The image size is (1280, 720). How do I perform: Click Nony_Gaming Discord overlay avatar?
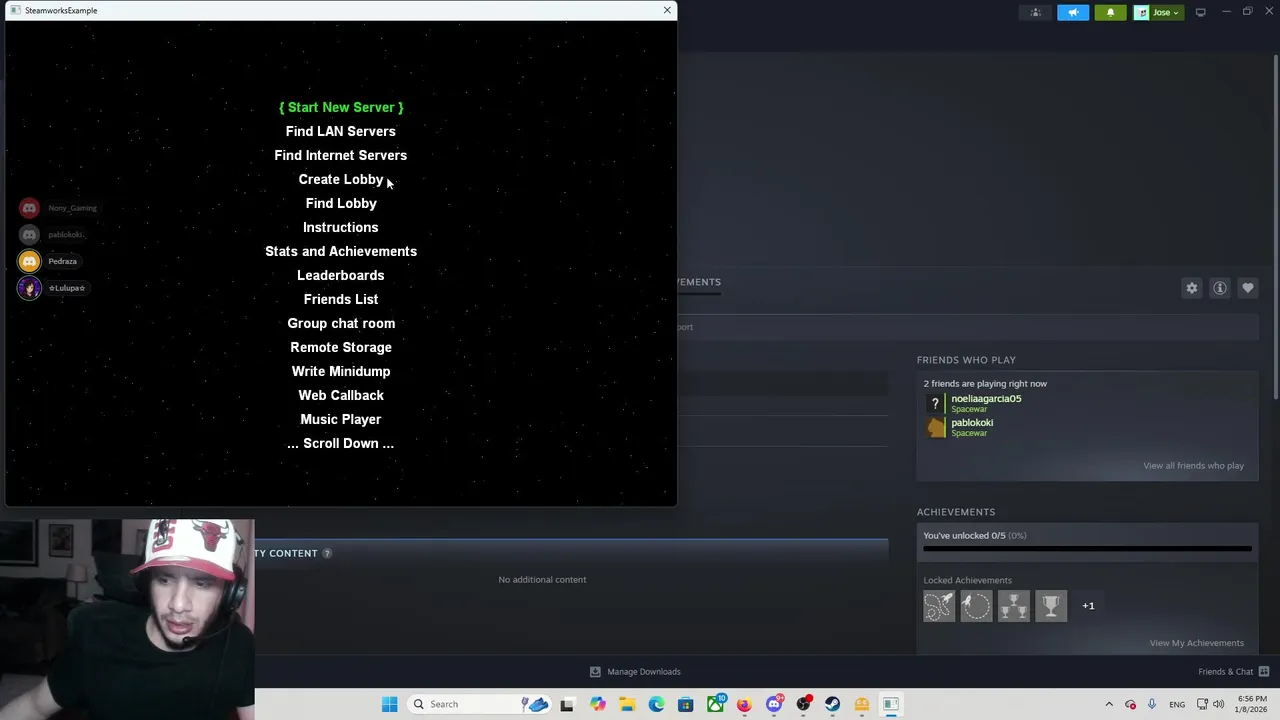[x=29, y=208]
